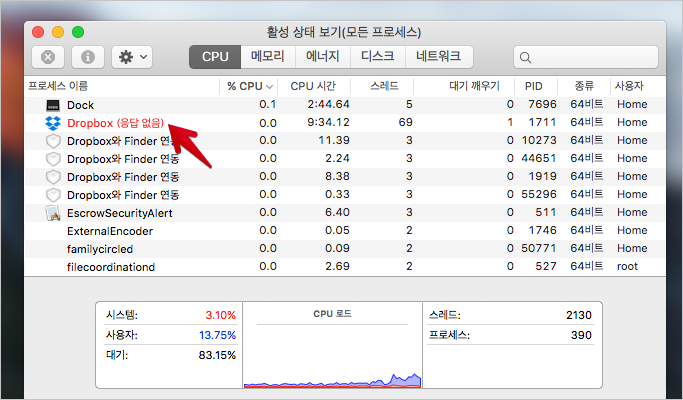
Task: Click CPU time 2:44.64 cell
Action: (x=328, y=104)
